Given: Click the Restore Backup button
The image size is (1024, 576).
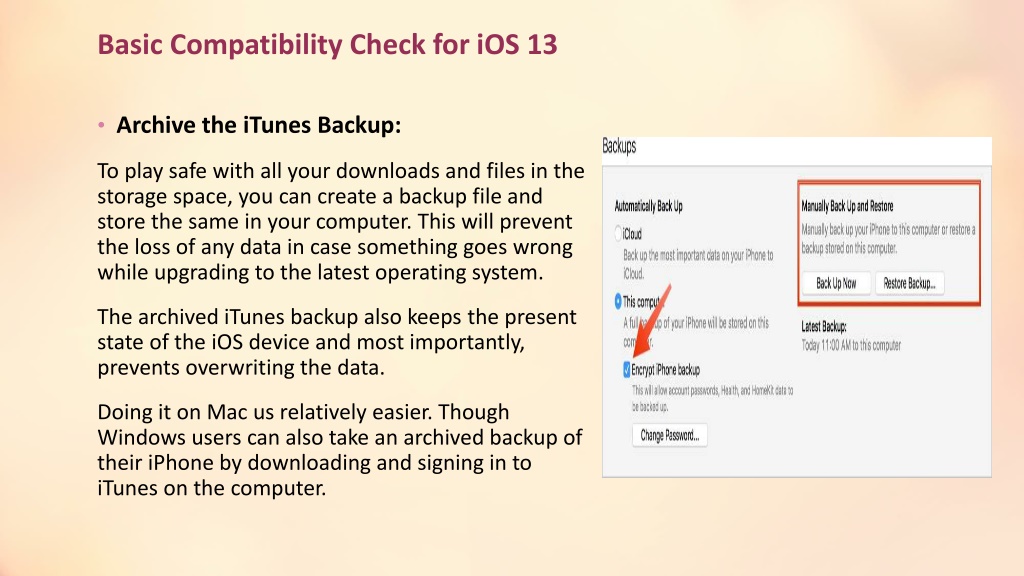Looking at the screenshot, I should tap(909, 283).
